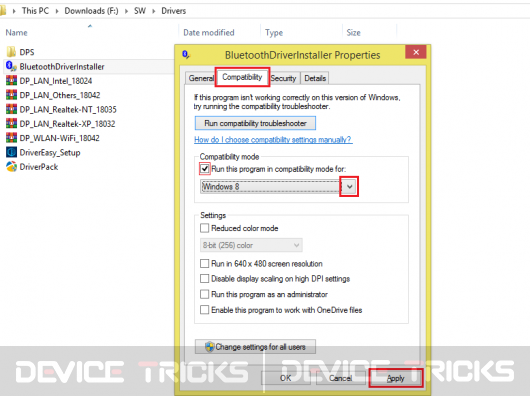The image size is (530, 396).
Task: Click the BluetoothDriverInstaller file icon
Action: coord(11,66)
